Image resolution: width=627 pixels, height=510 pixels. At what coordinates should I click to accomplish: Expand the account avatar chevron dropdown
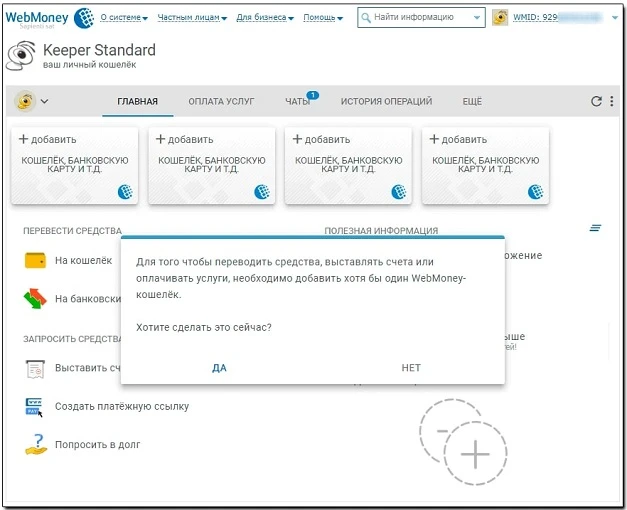(44, 101)
